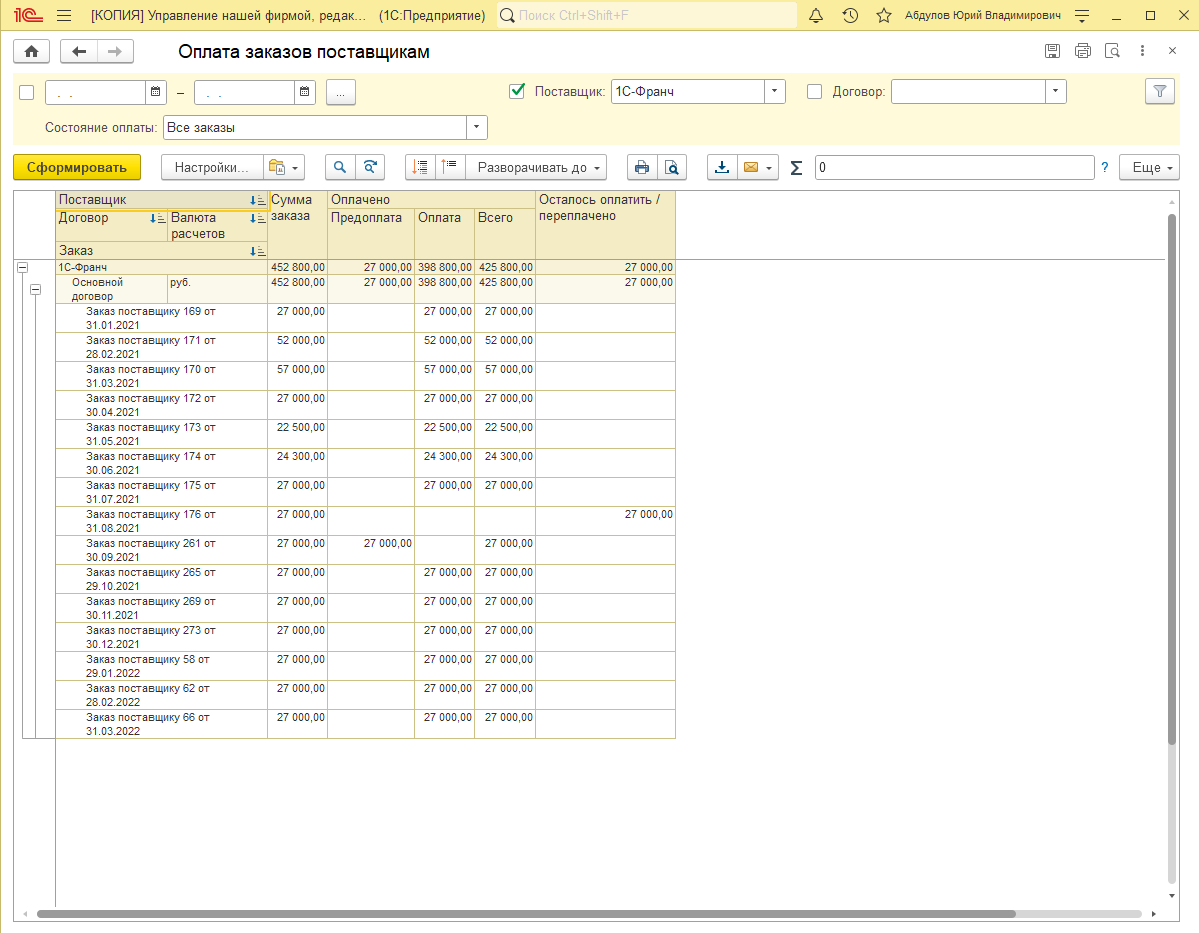
Task: Calculate sum with the sigma icon
Action: (x=796, y=167)
